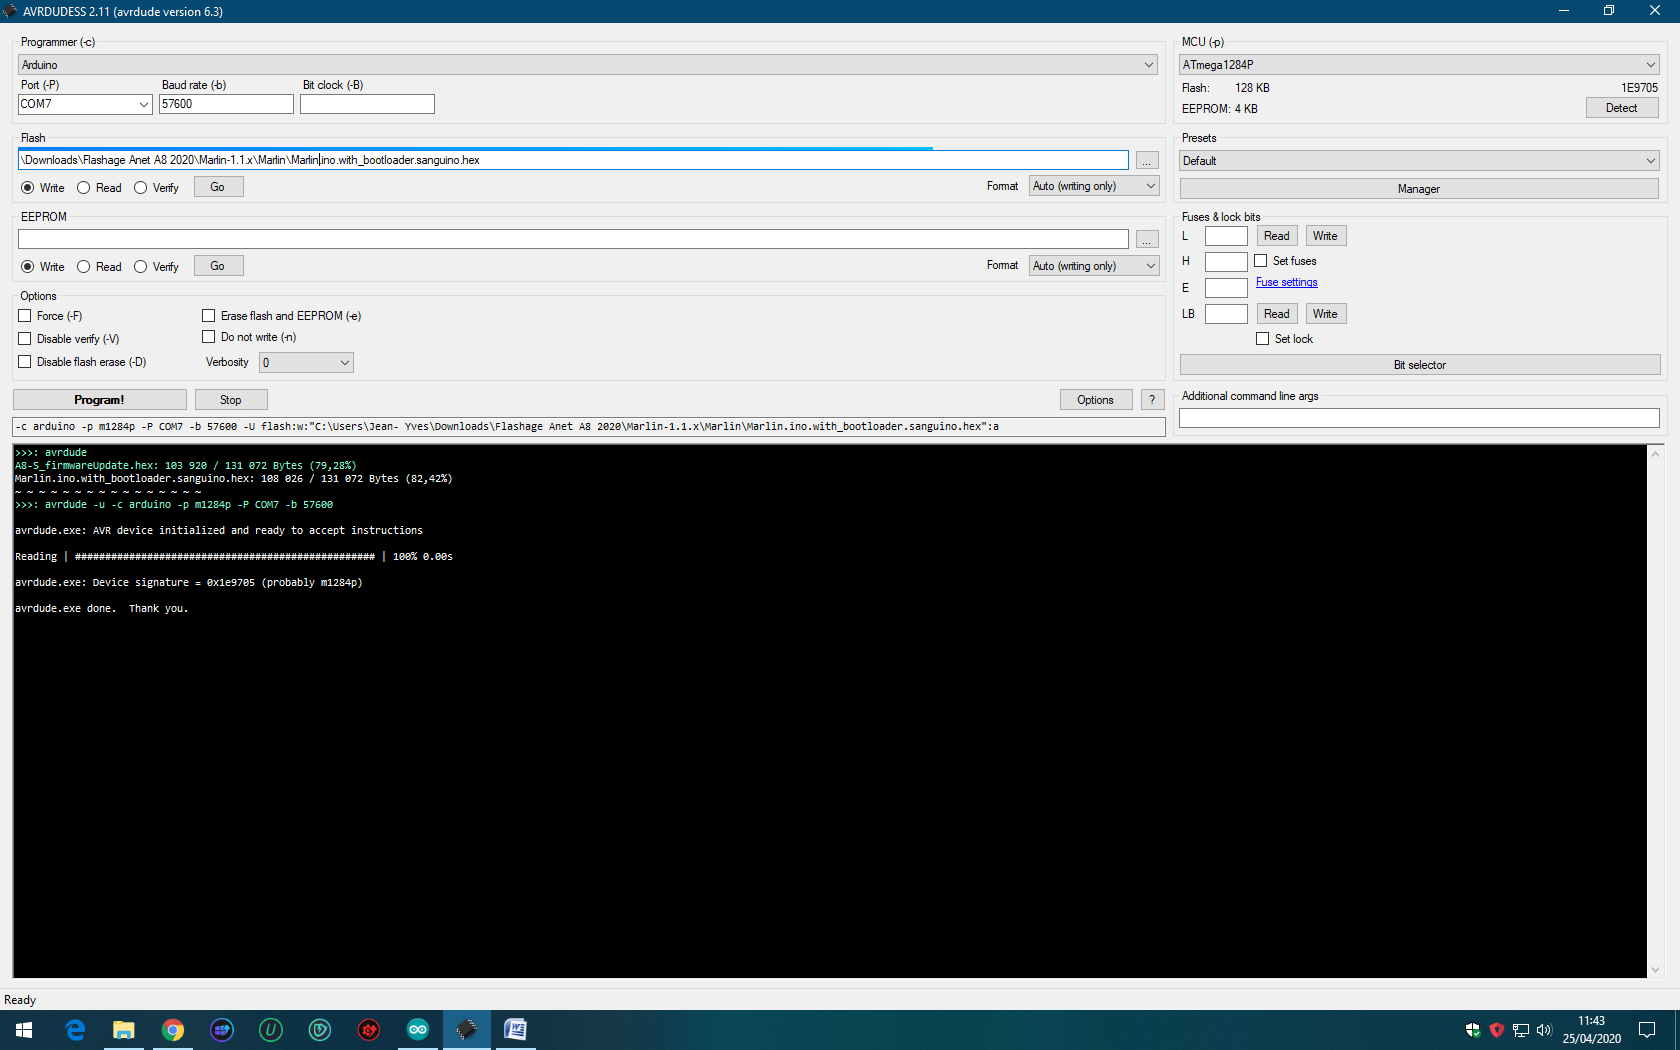Tick Do not write (-n) checkbox
This screenshot has width=1680, height=1050.
coord(209,337)
